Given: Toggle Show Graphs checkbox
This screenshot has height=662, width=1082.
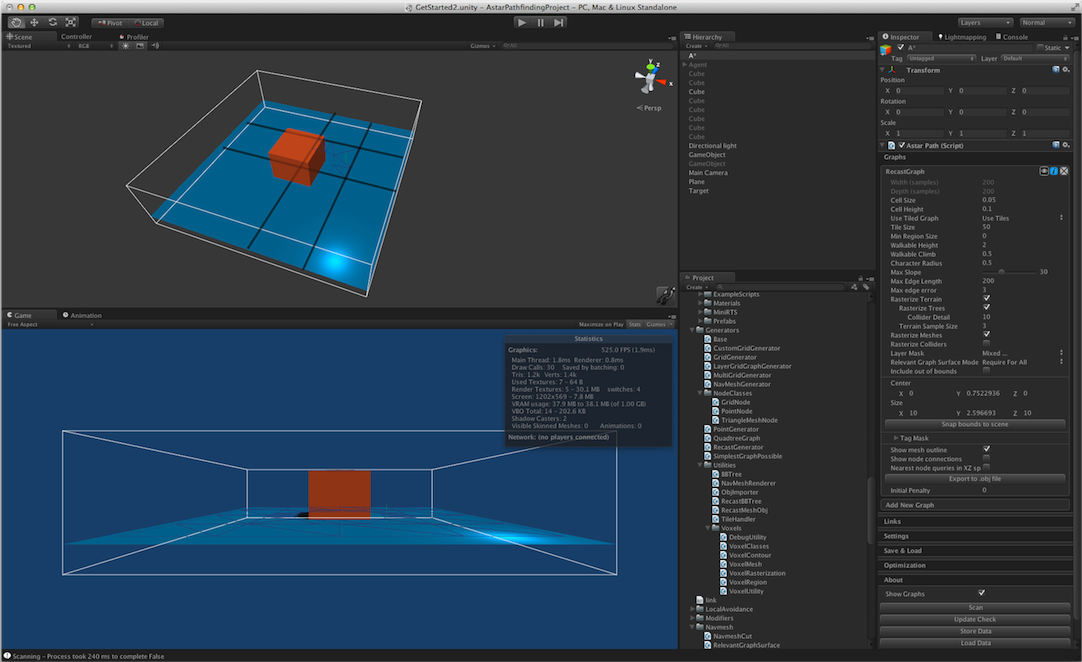Looking at the screenshot, I should tap(982, 593).
